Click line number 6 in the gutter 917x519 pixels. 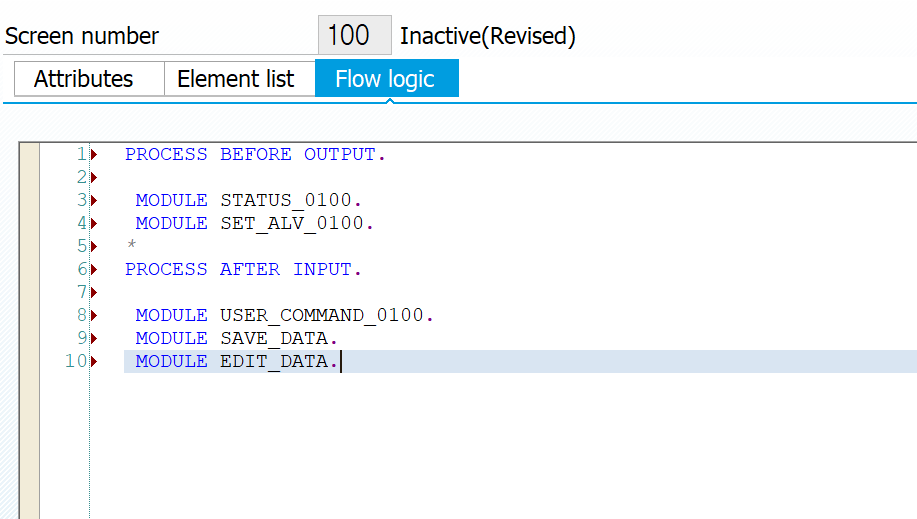(x=82, y=269)
